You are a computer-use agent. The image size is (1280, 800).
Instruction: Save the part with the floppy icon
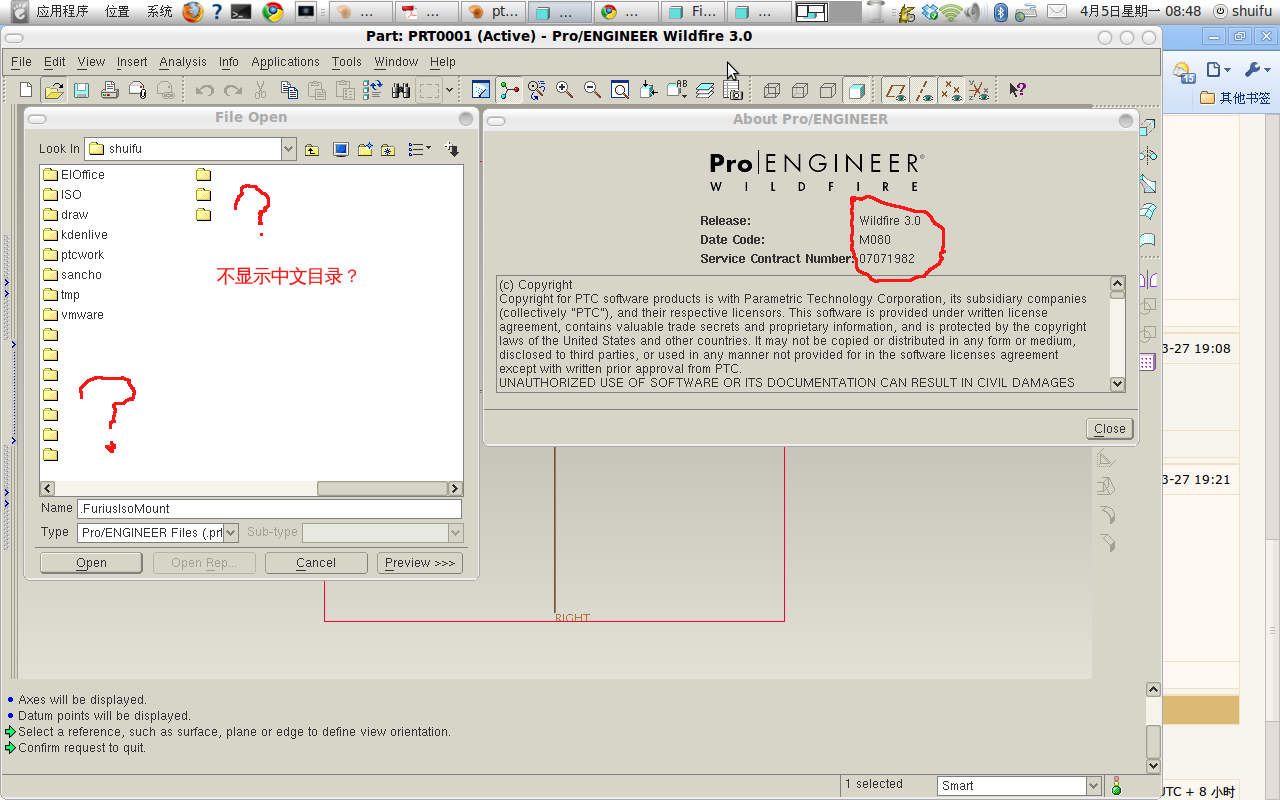coord(82,90)
